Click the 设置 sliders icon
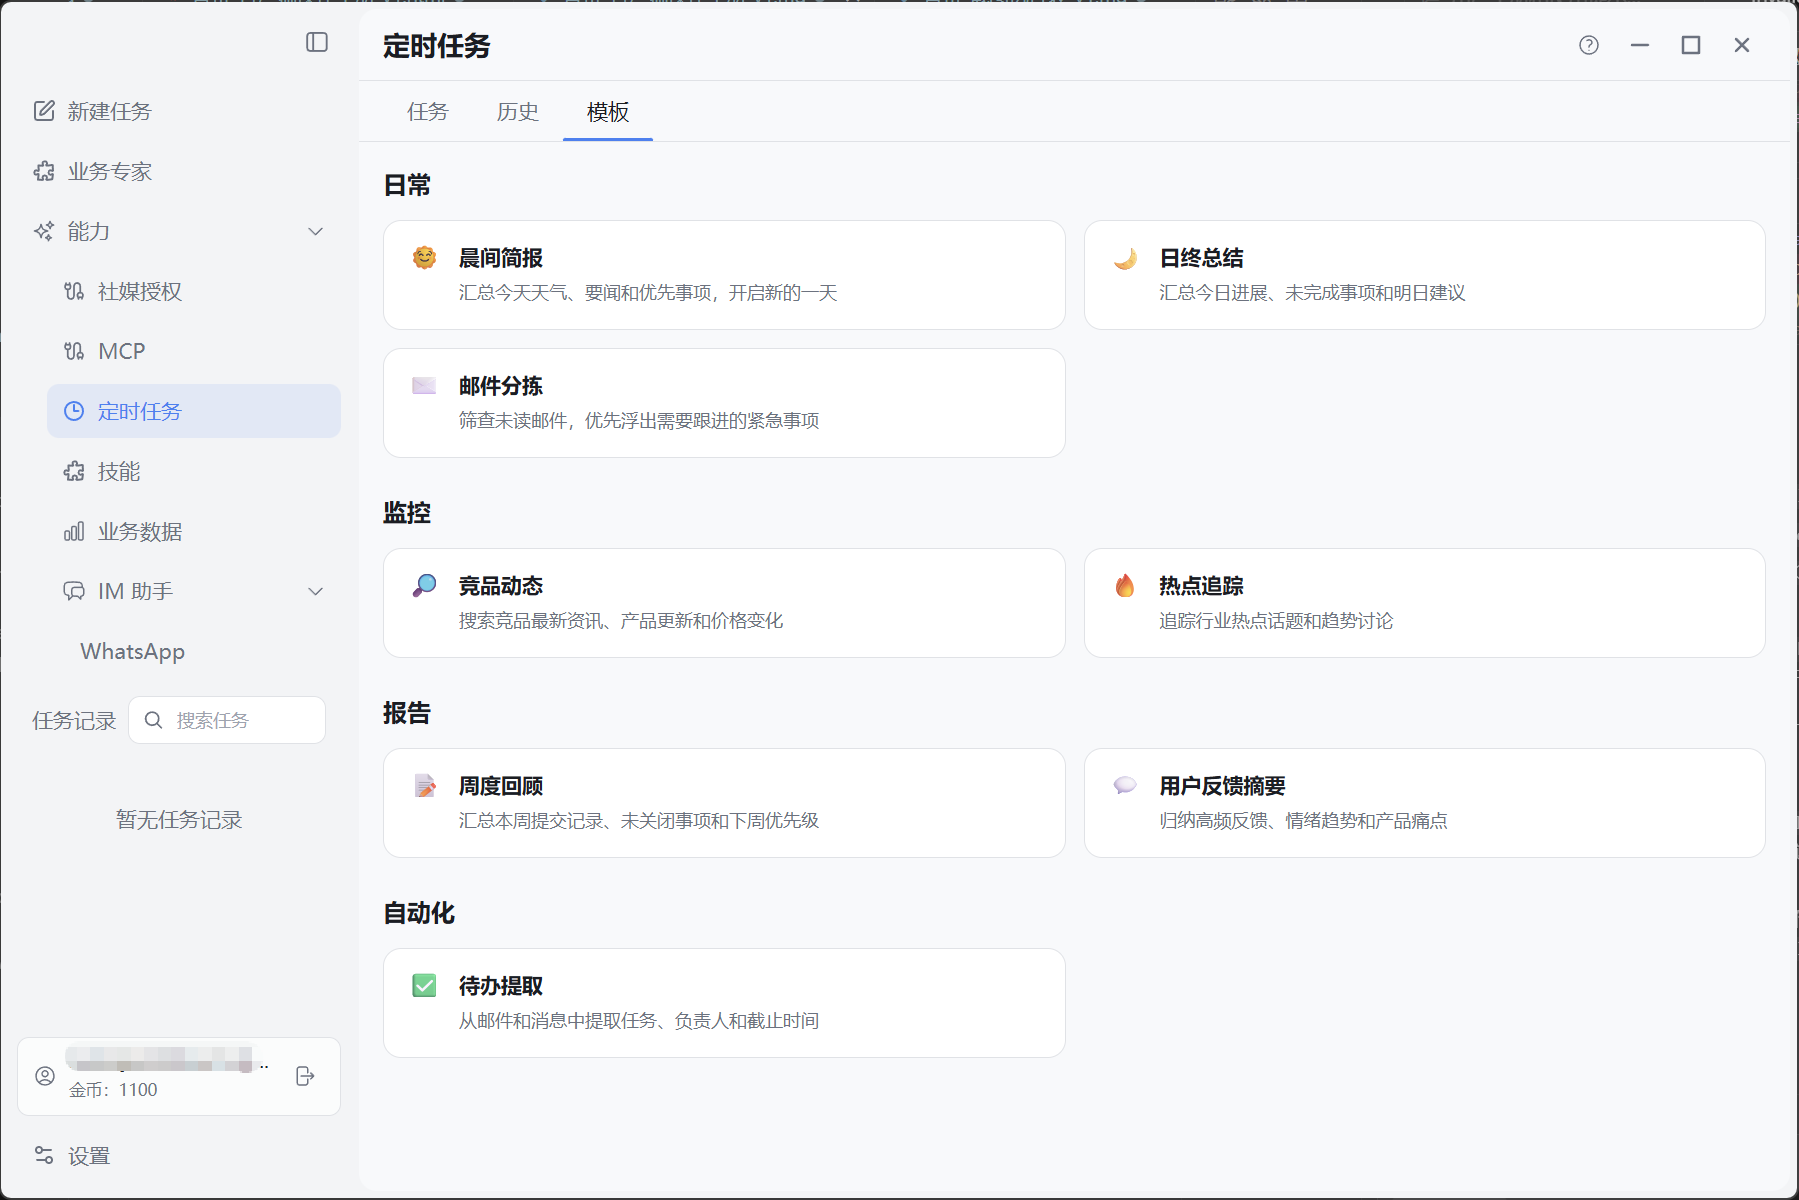 [x=44, y=1155]
